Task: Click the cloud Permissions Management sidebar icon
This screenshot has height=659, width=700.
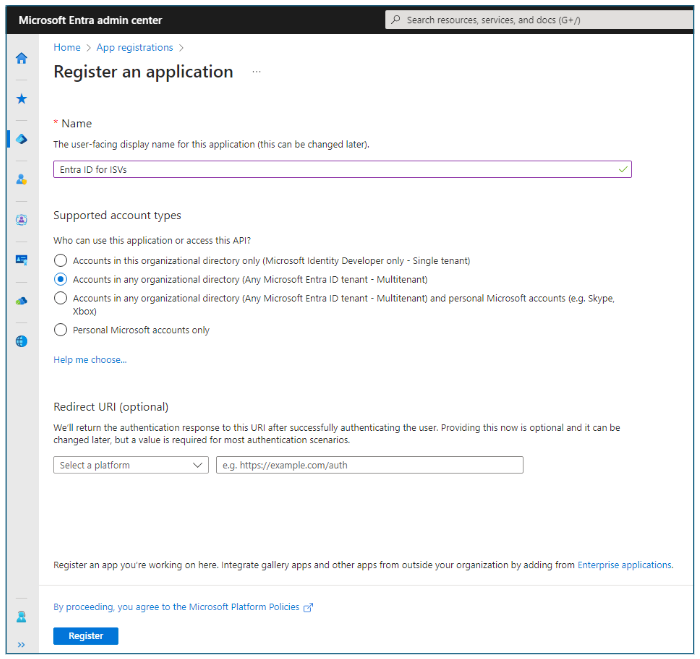Action: click(21, 300)
